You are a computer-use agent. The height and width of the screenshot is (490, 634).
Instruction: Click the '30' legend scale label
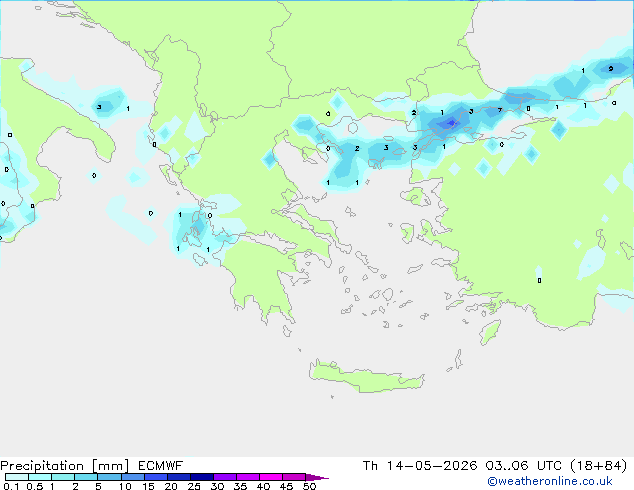217,486
